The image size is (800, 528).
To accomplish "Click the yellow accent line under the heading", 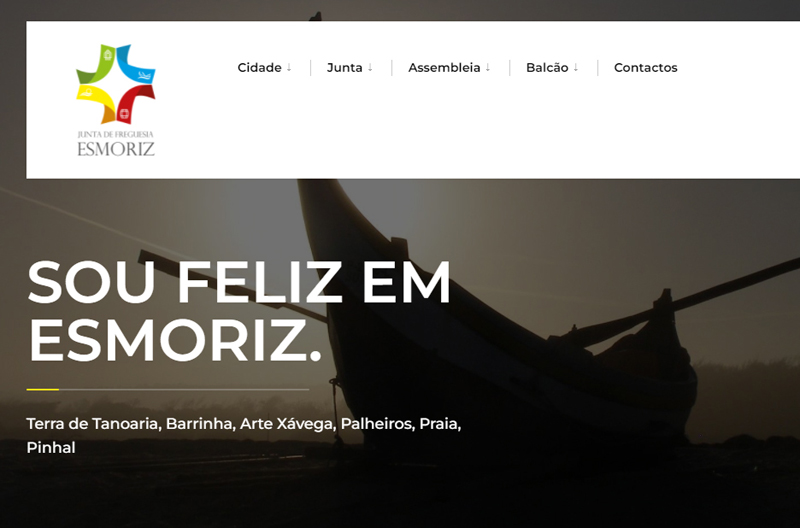I will click(43, 389).
